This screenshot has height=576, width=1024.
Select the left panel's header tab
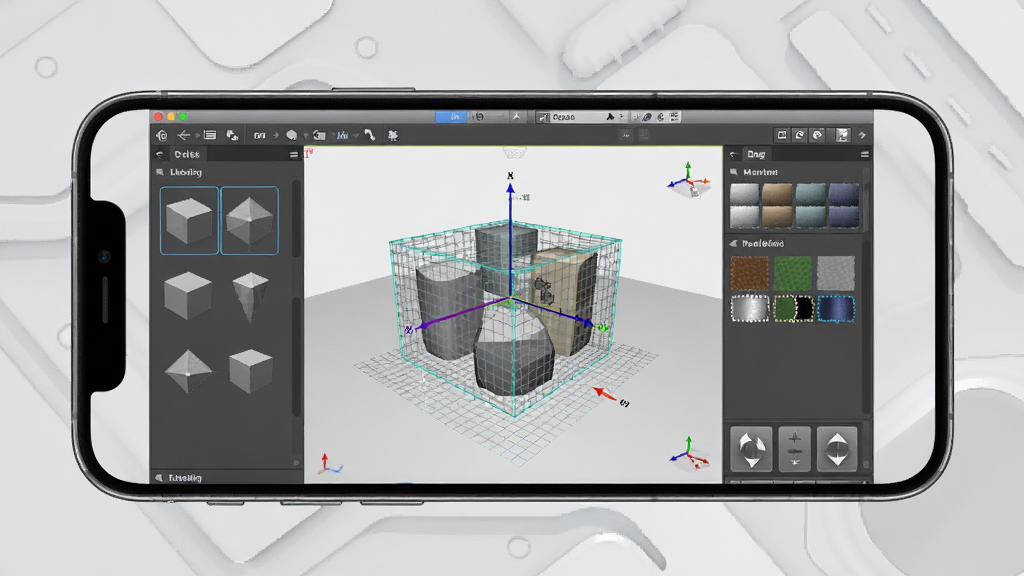click(x=187, y=154)
